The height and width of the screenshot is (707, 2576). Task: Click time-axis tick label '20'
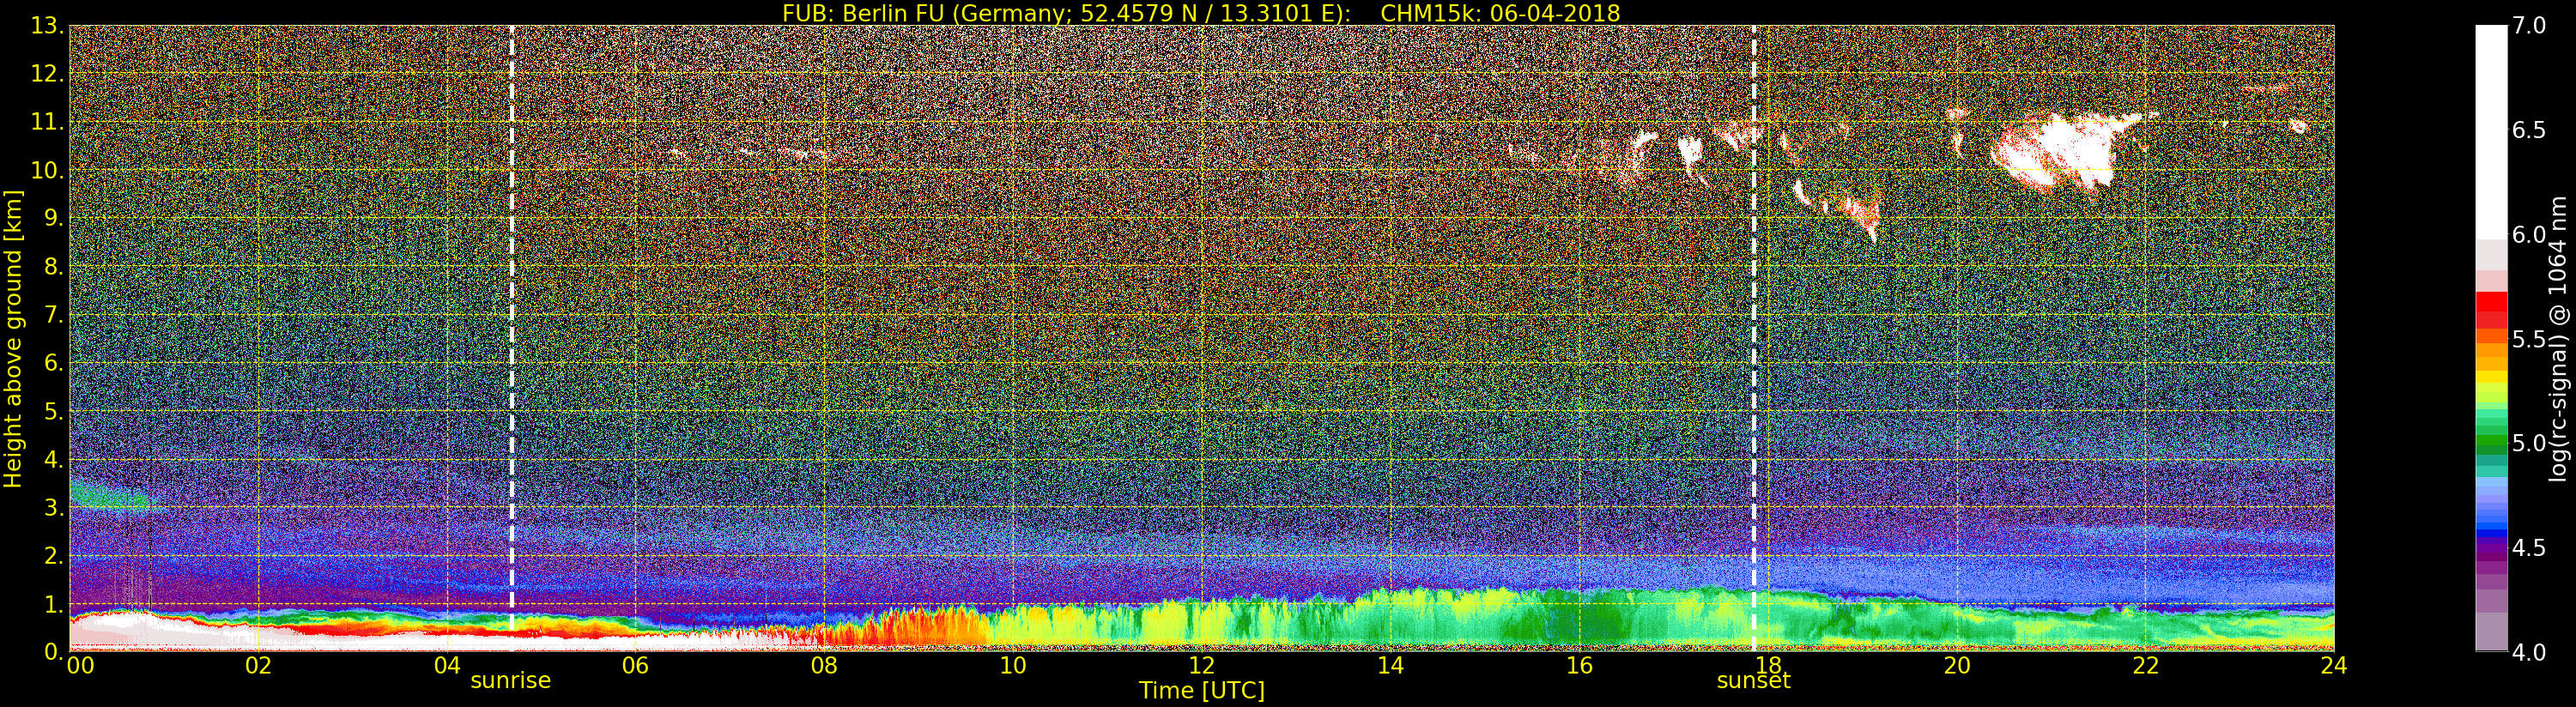tap(1957, 666)
